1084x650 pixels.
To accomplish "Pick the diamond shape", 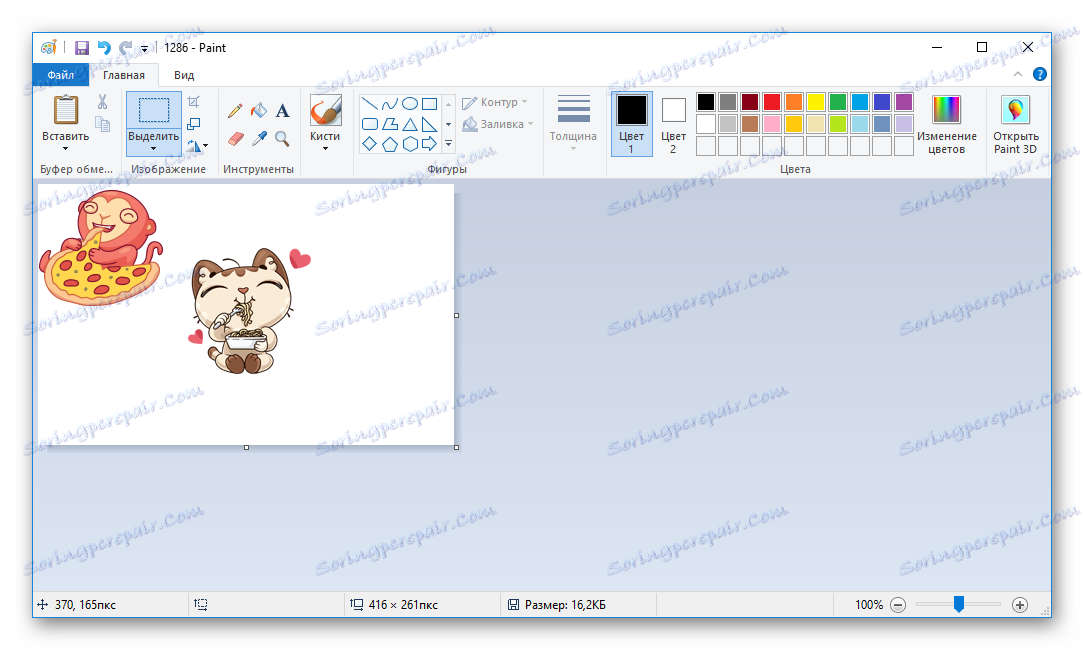I will 370,144.
